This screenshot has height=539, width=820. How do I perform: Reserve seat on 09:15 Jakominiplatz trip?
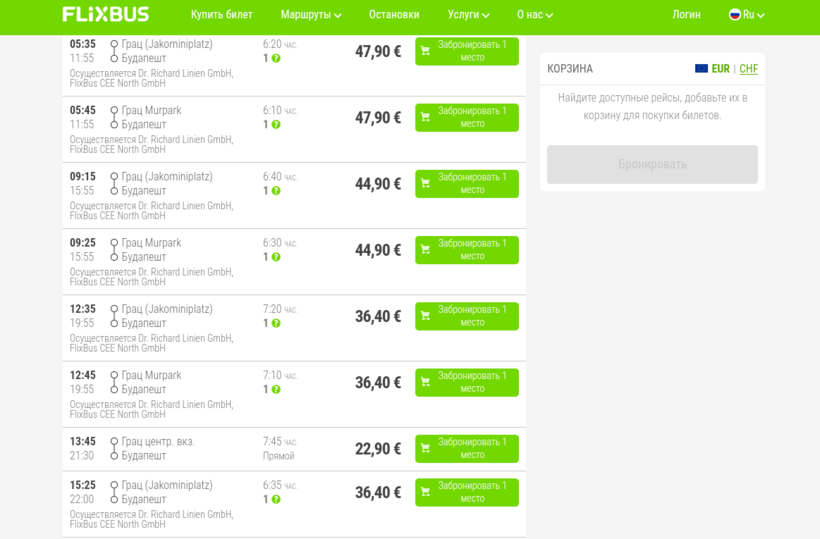pyautogui.click(x=467, y=184)
